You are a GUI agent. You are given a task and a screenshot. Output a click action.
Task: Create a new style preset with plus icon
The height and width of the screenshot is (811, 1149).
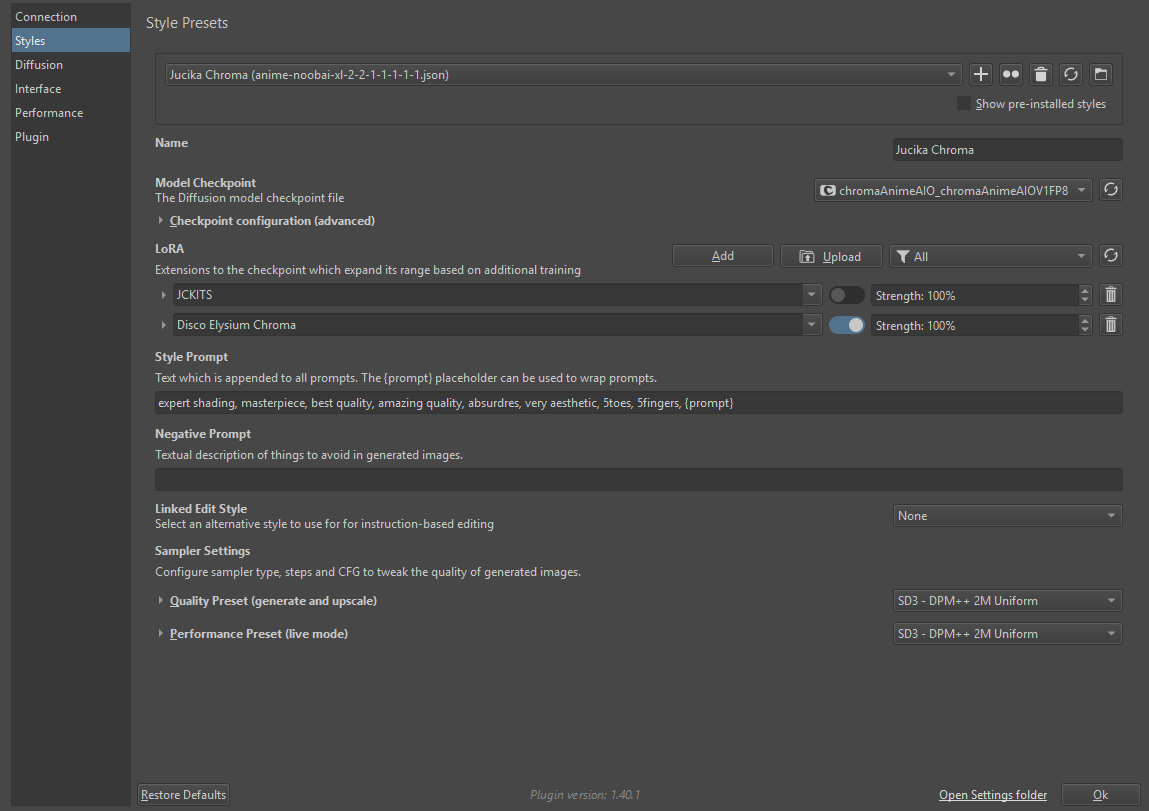(981, 74)
